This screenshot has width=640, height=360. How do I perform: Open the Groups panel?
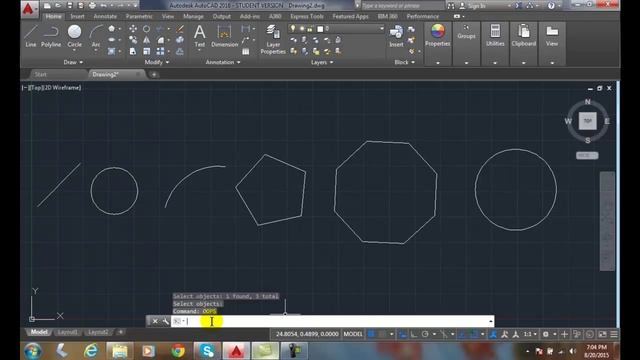point(466,32)
